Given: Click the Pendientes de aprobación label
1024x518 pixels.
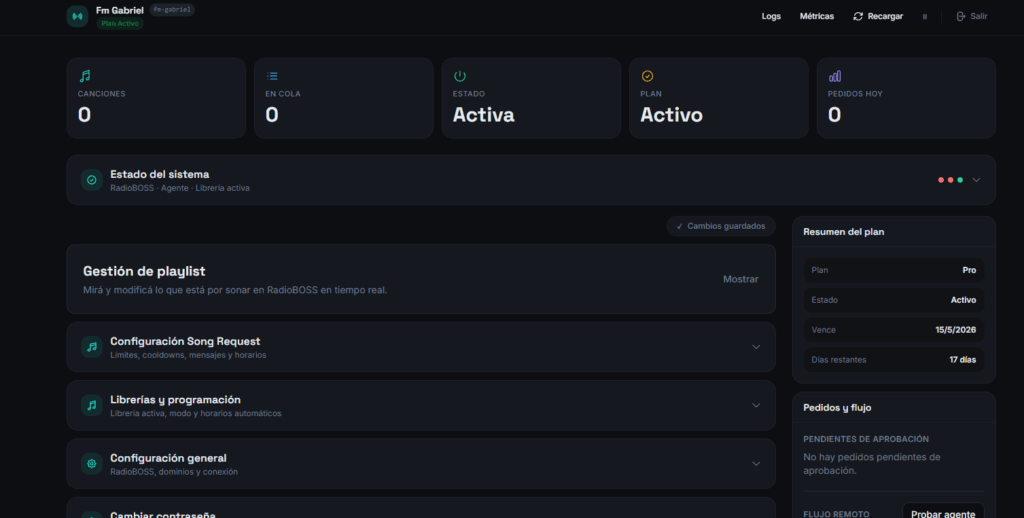Looking at the screenshot, I should click(866, 439).
